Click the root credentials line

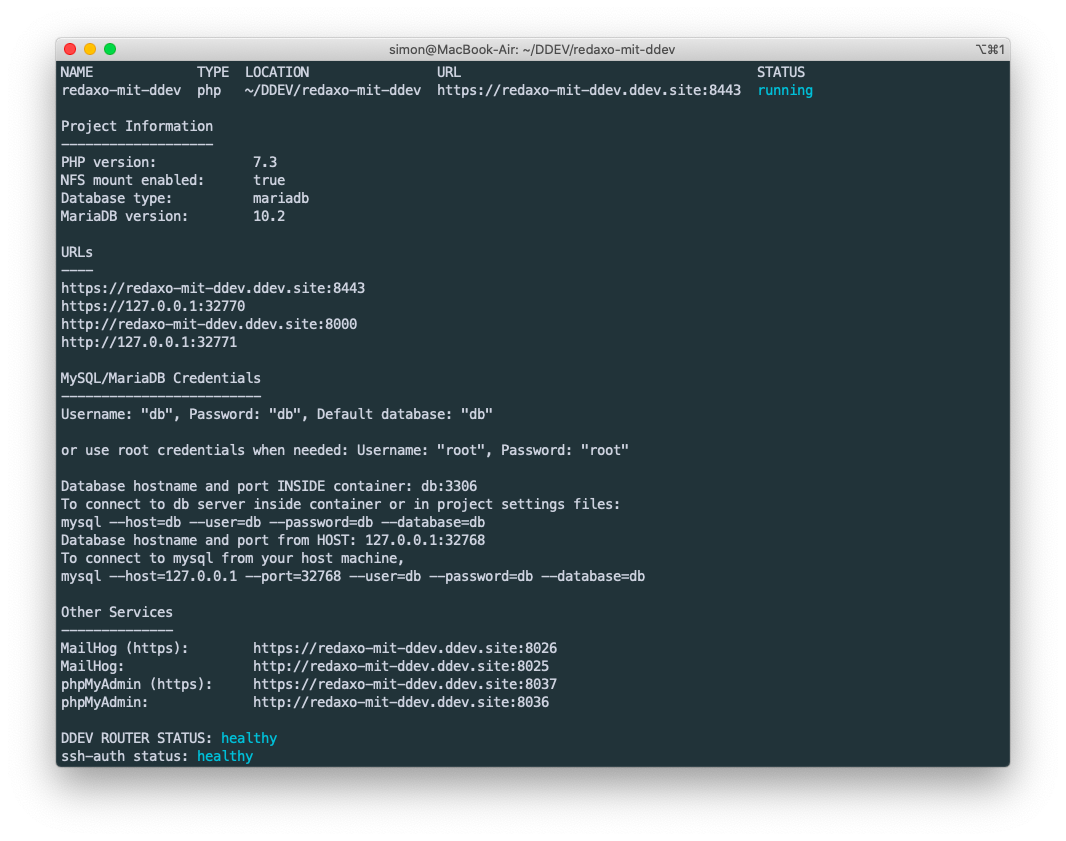coord(345,450)
